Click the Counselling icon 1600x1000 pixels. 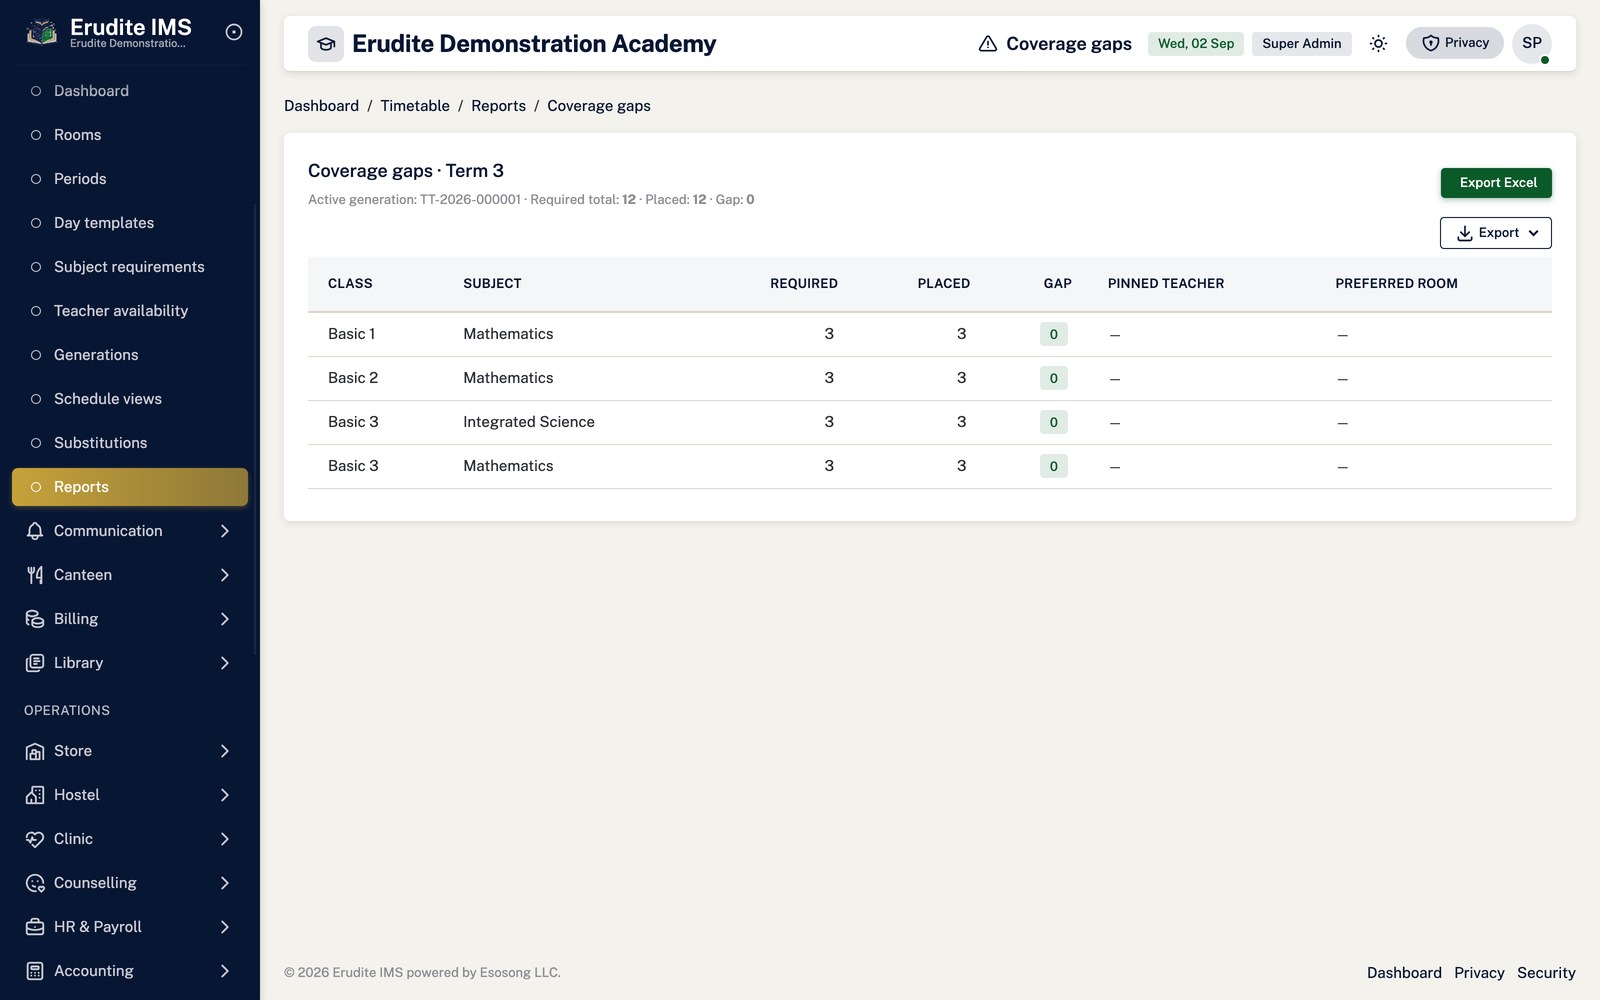tap(35, 883)
